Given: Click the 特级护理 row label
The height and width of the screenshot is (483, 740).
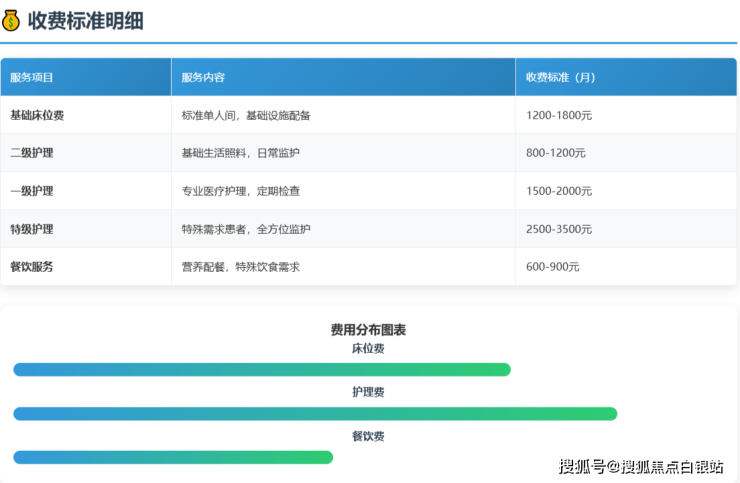Looking at the screenshot, I should 32,229.
